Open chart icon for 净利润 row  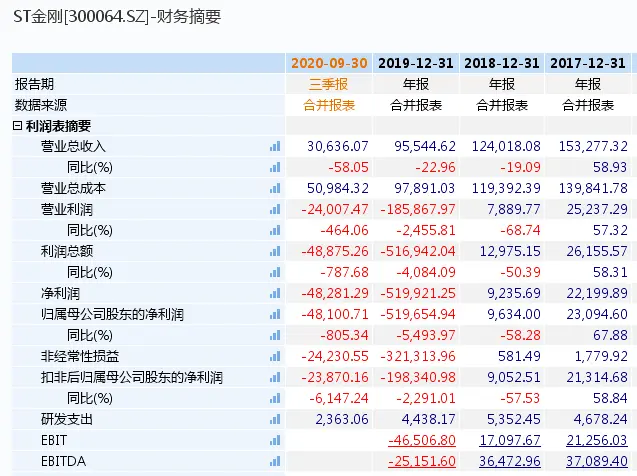275,293
